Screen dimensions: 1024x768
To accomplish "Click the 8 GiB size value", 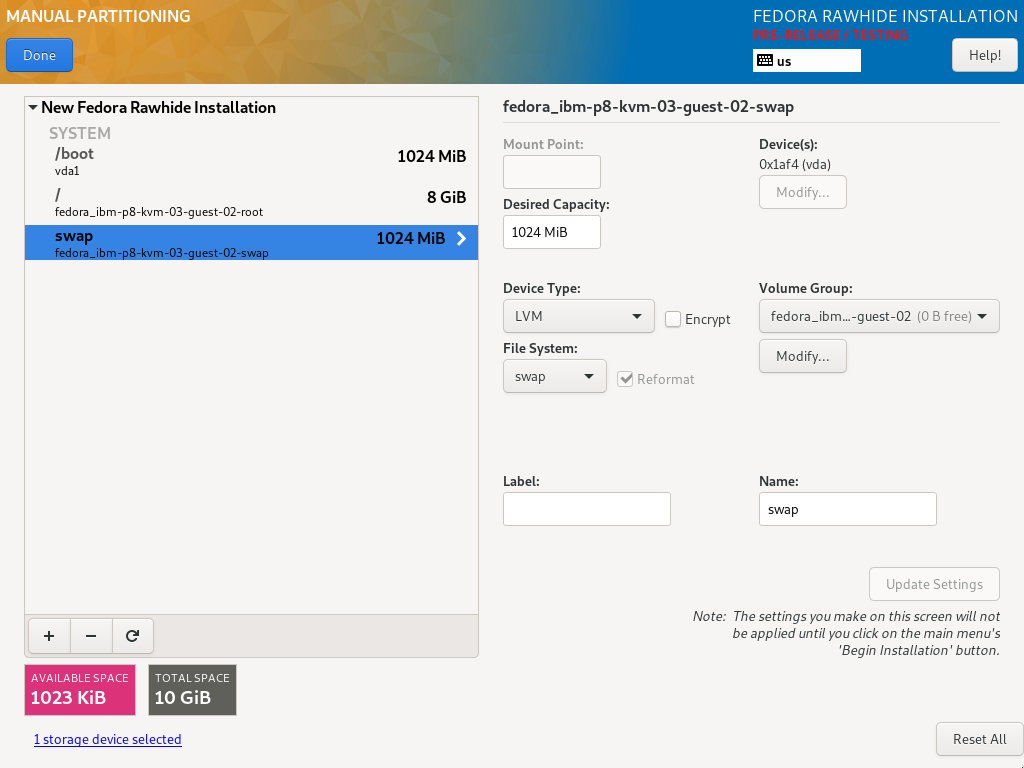I will click(x=447, y=197).
